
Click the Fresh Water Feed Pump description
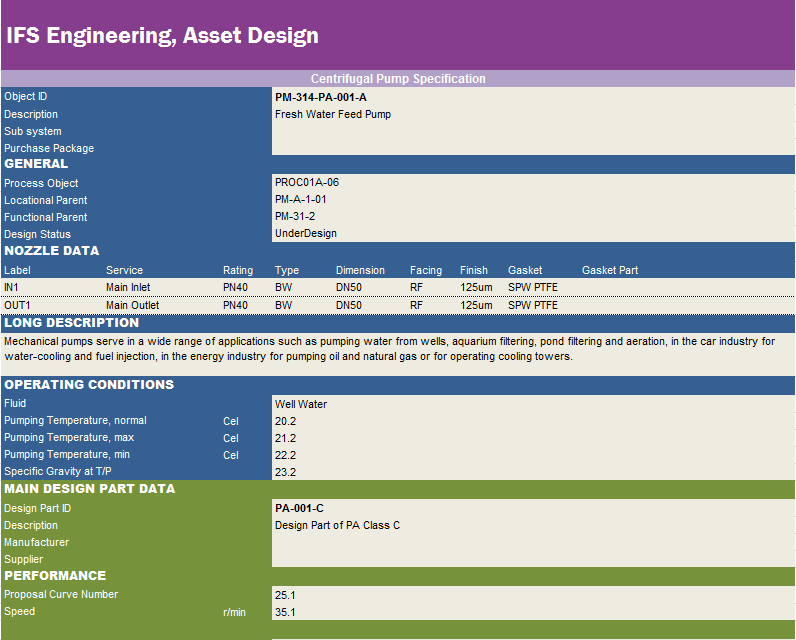pos(333,114)
